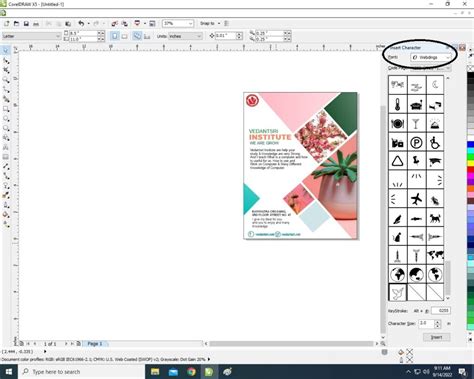Click the Keystroke code field
Viewport: 474px width, 379px height.
441,311
